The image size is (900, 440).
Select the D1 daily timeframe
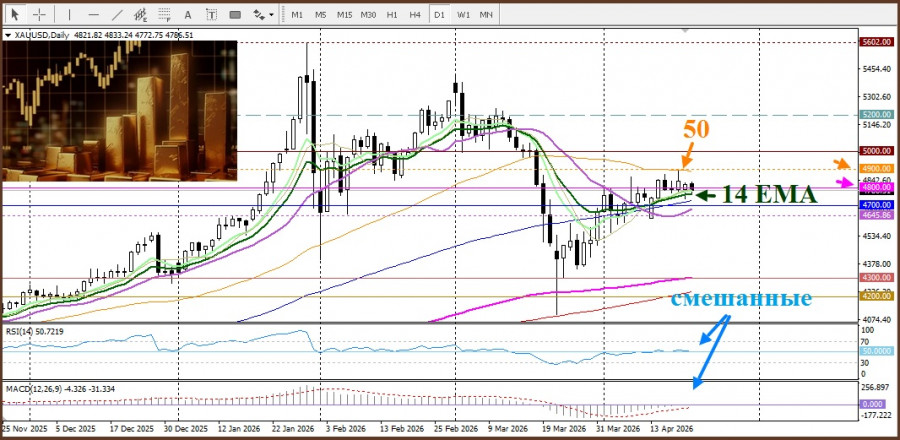(x=439, y=15)
